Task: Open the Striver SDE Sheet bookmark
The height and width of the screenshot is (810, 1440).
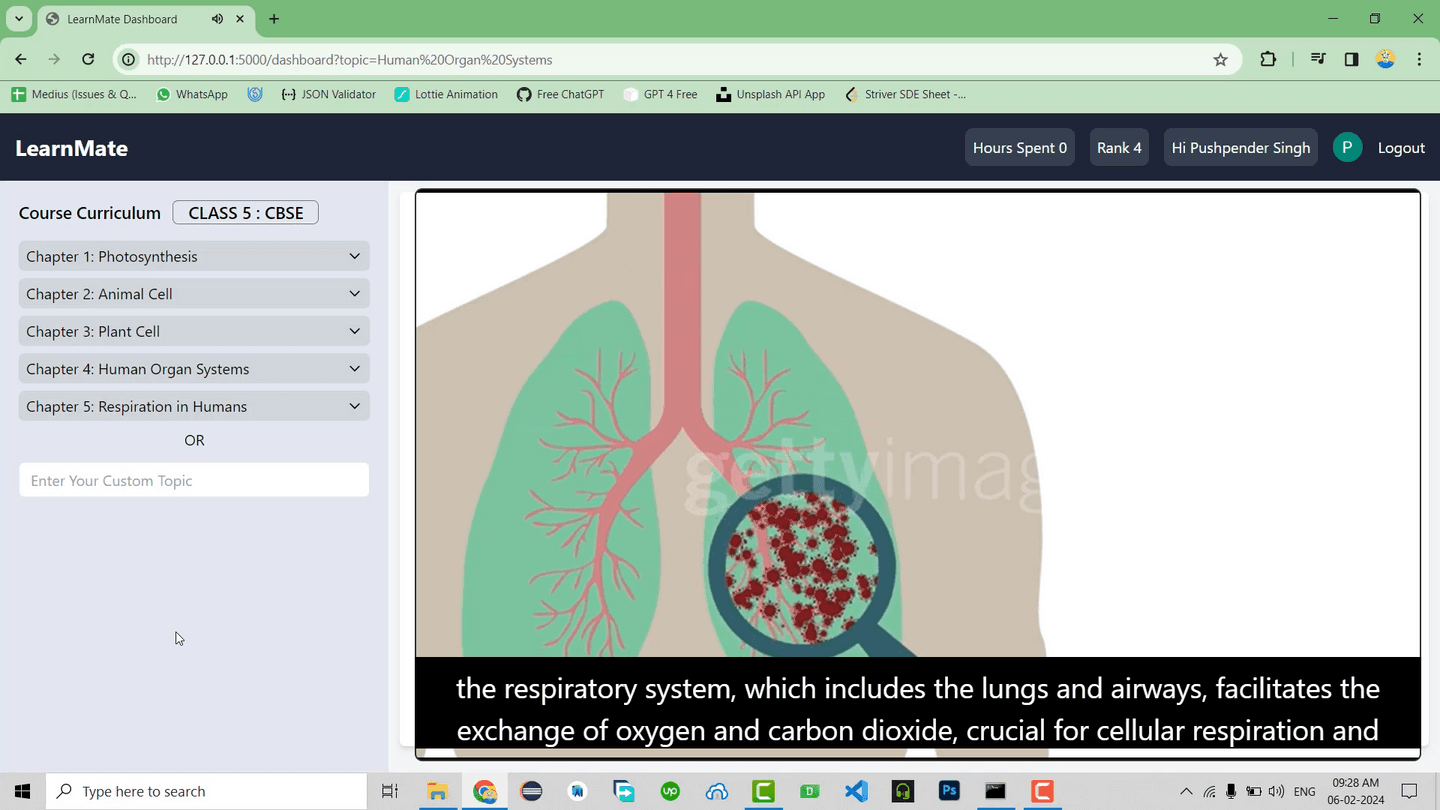Action: point(906,94)
